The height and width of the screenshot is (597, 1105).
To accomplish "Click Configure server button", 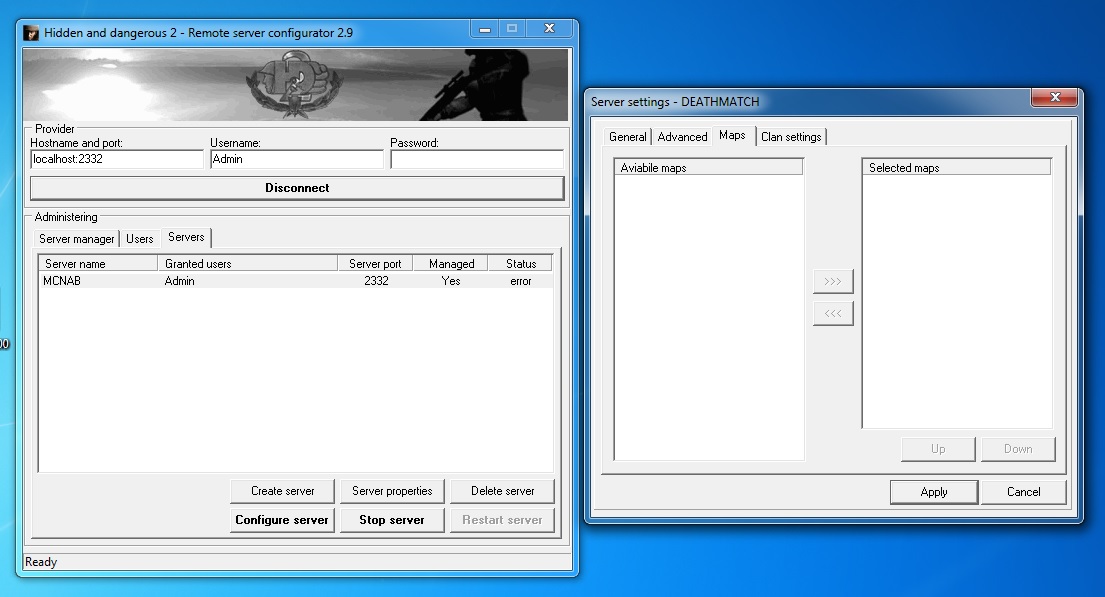I will tap(282, 520).
